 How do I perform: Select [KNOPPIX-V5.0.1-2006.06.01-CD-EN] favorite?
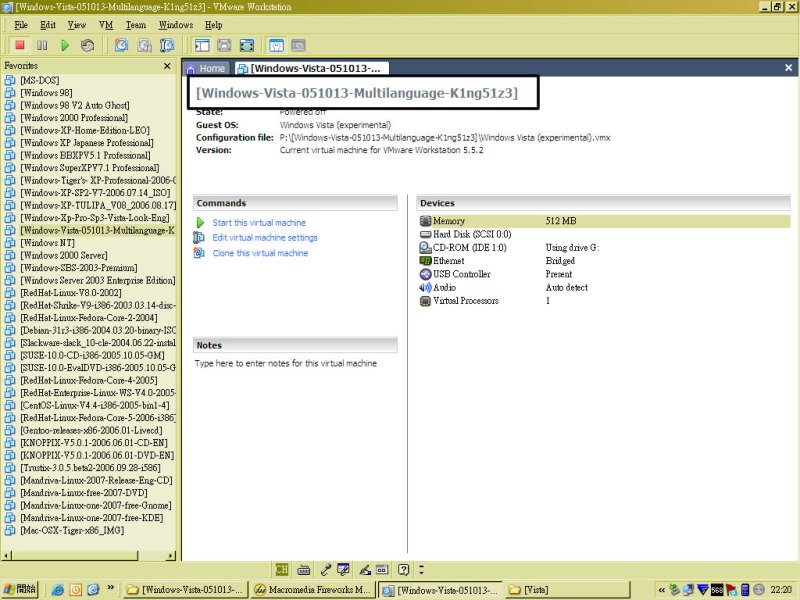click(x=94, y=442)
